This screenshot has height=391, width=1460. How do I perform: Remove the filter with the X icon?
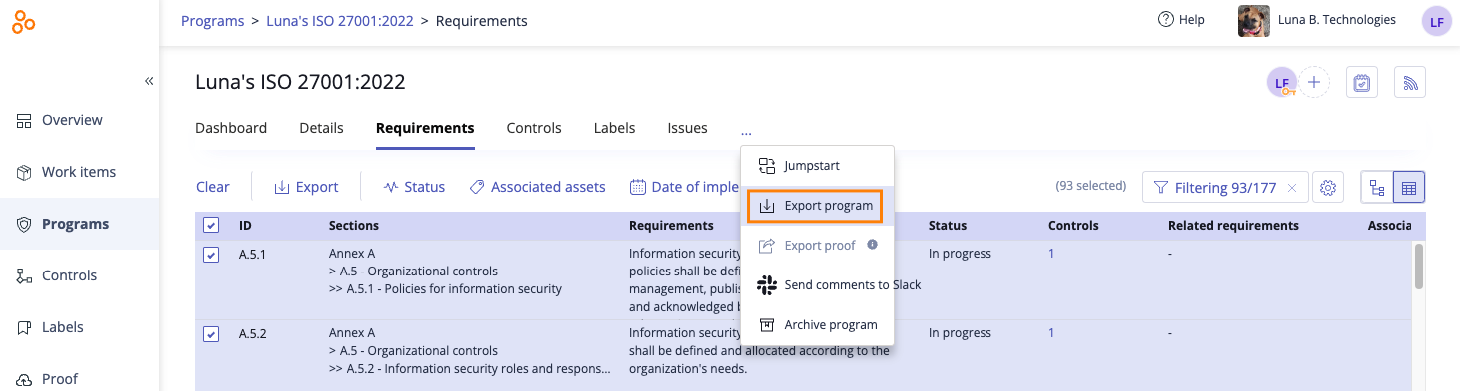point(1291,187)
